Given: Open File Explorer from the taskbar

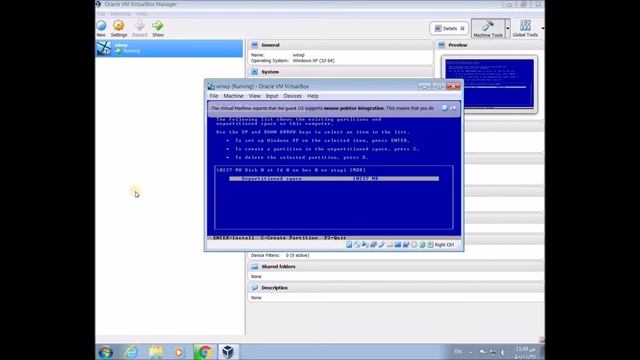Looking at the screenshot, I should point(156,352).
